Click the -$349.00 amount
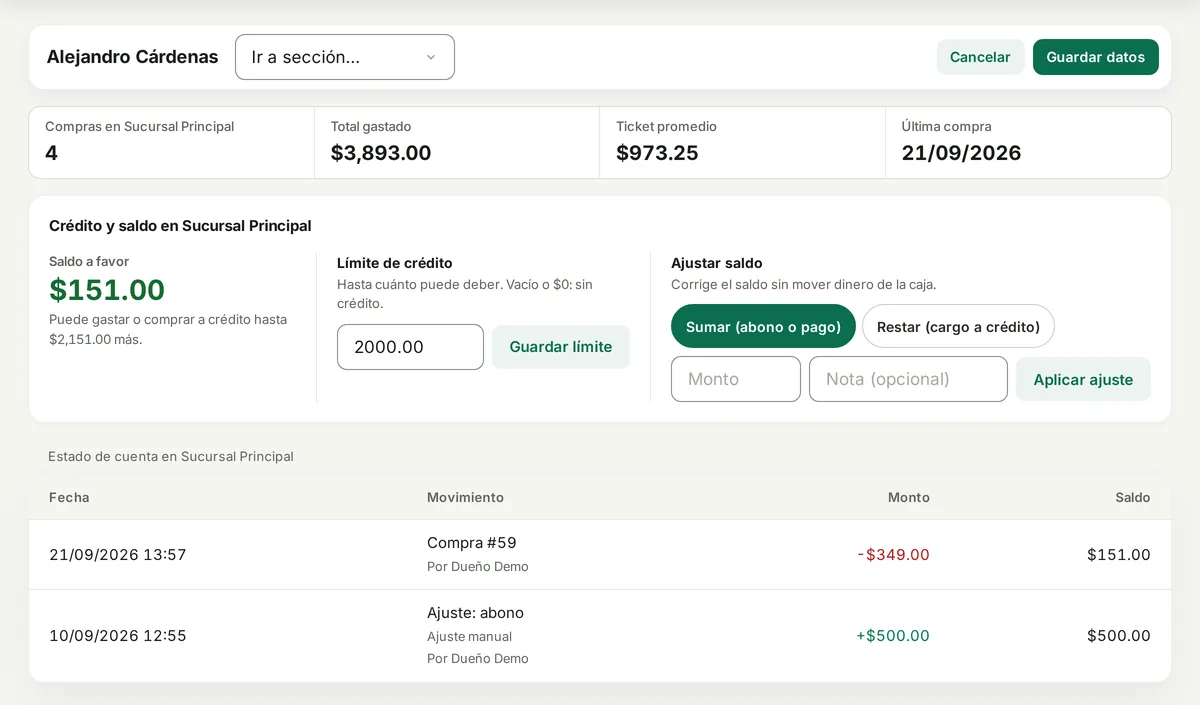The image size is (1200, 705). click(x=893, y=555)
